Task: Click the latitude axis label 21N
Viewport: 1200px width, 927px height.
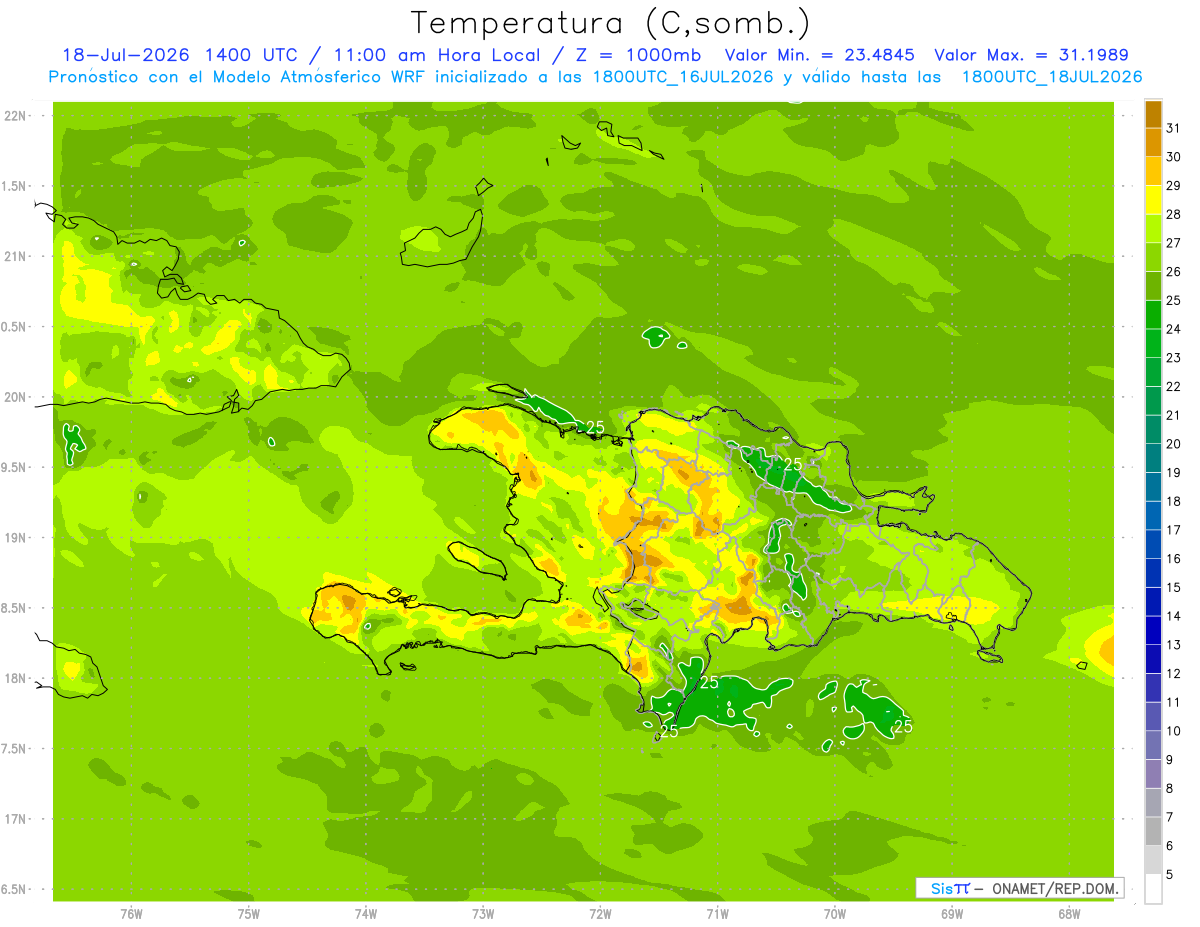Action: (17, 256)
